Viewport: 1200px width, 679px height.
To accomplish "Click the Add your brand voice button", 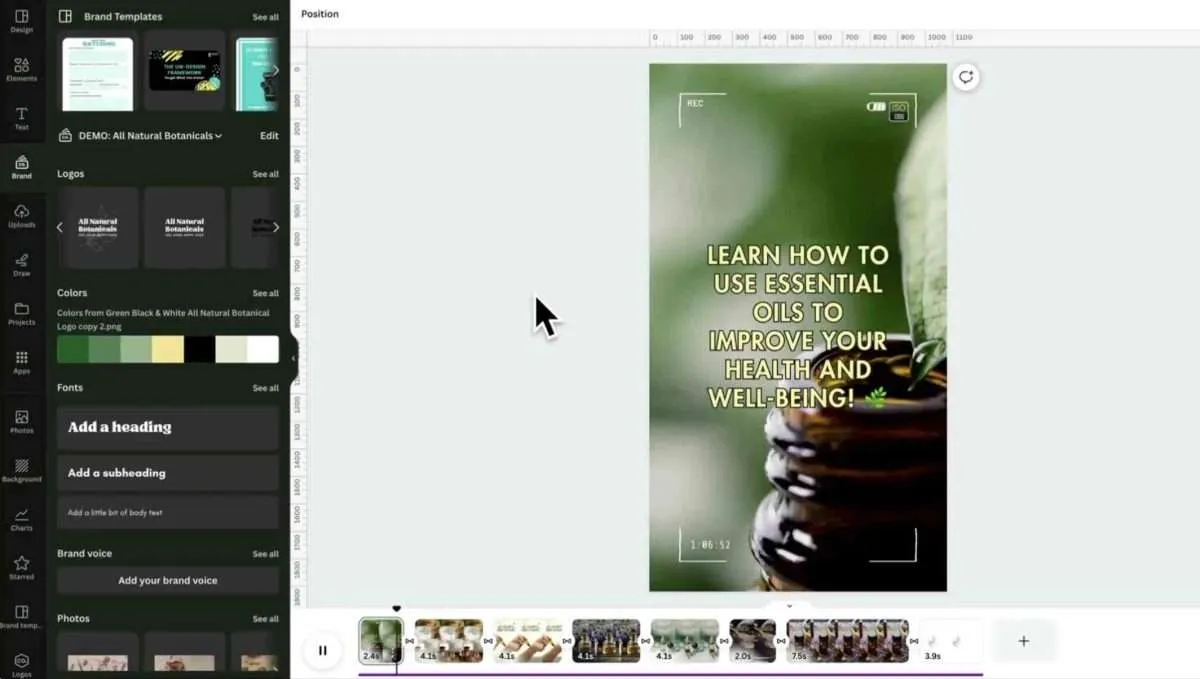I will (x=167, y=581).
